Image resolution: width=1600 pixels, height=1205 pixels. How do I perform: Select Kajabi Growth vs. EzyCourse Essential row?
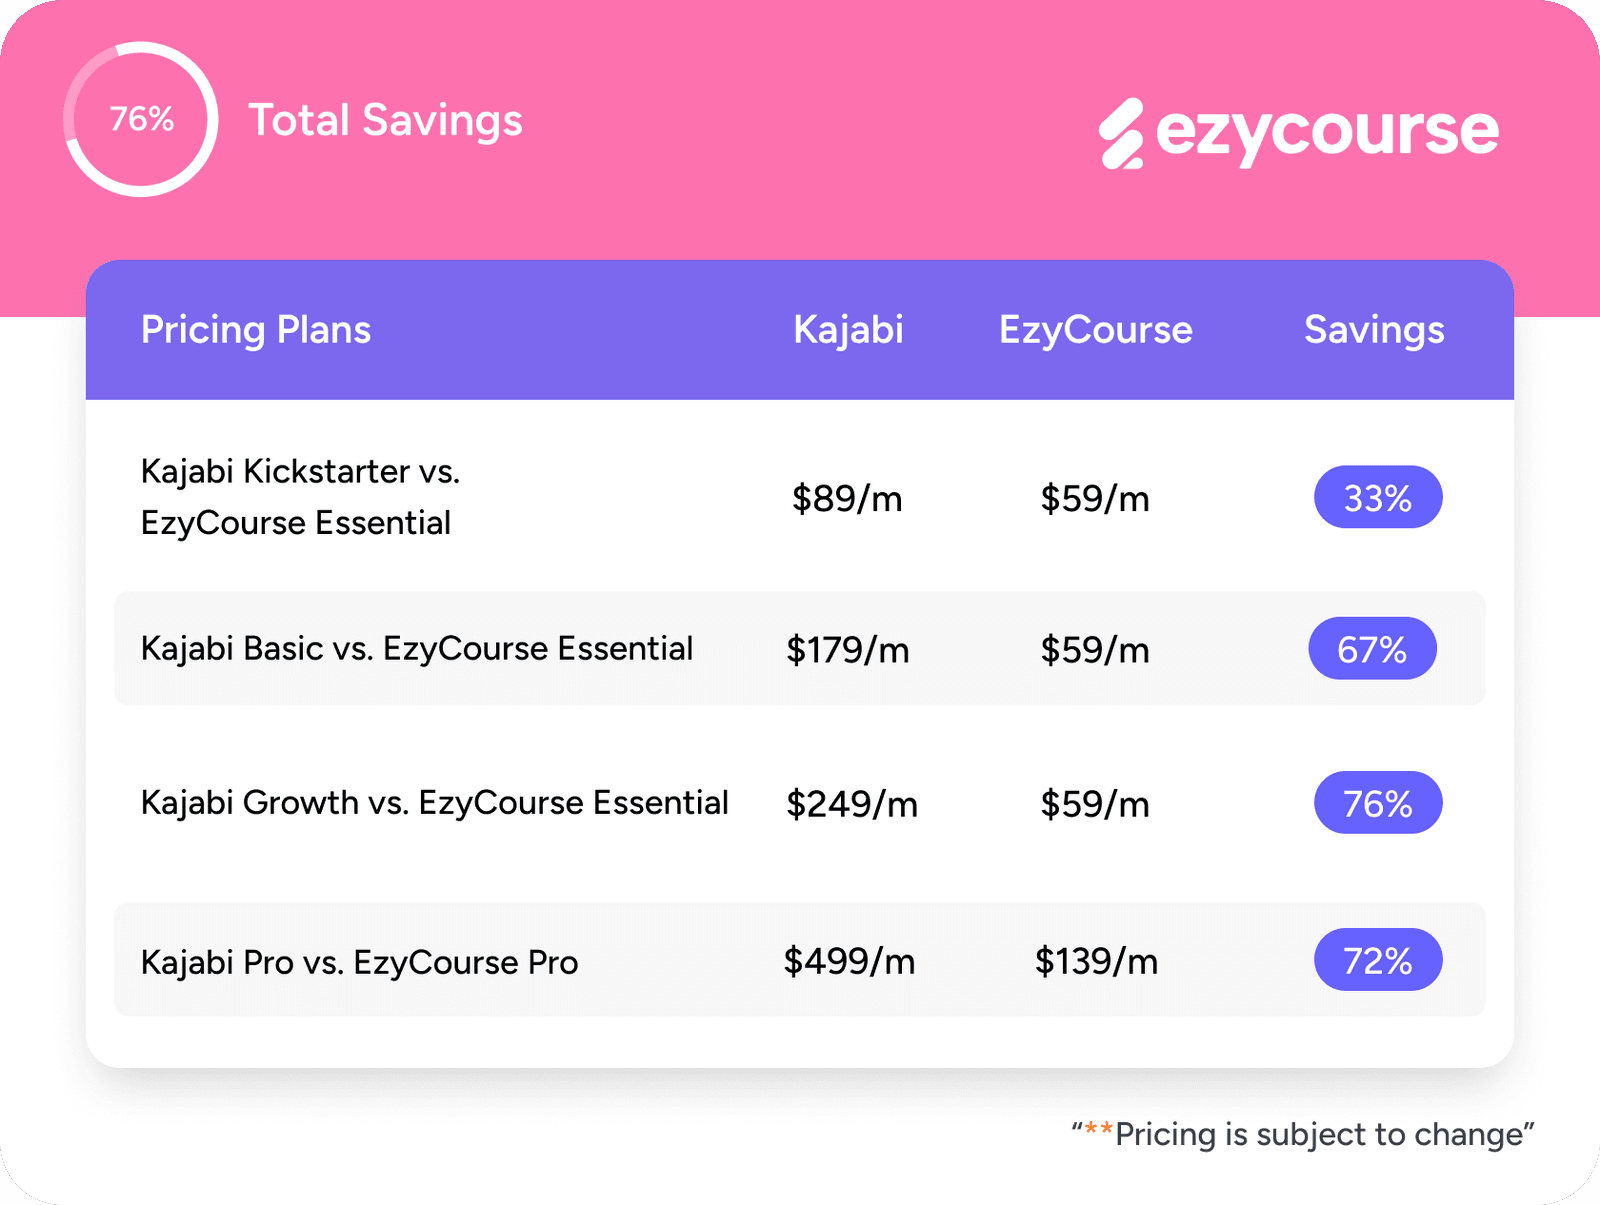pos(434,803)
